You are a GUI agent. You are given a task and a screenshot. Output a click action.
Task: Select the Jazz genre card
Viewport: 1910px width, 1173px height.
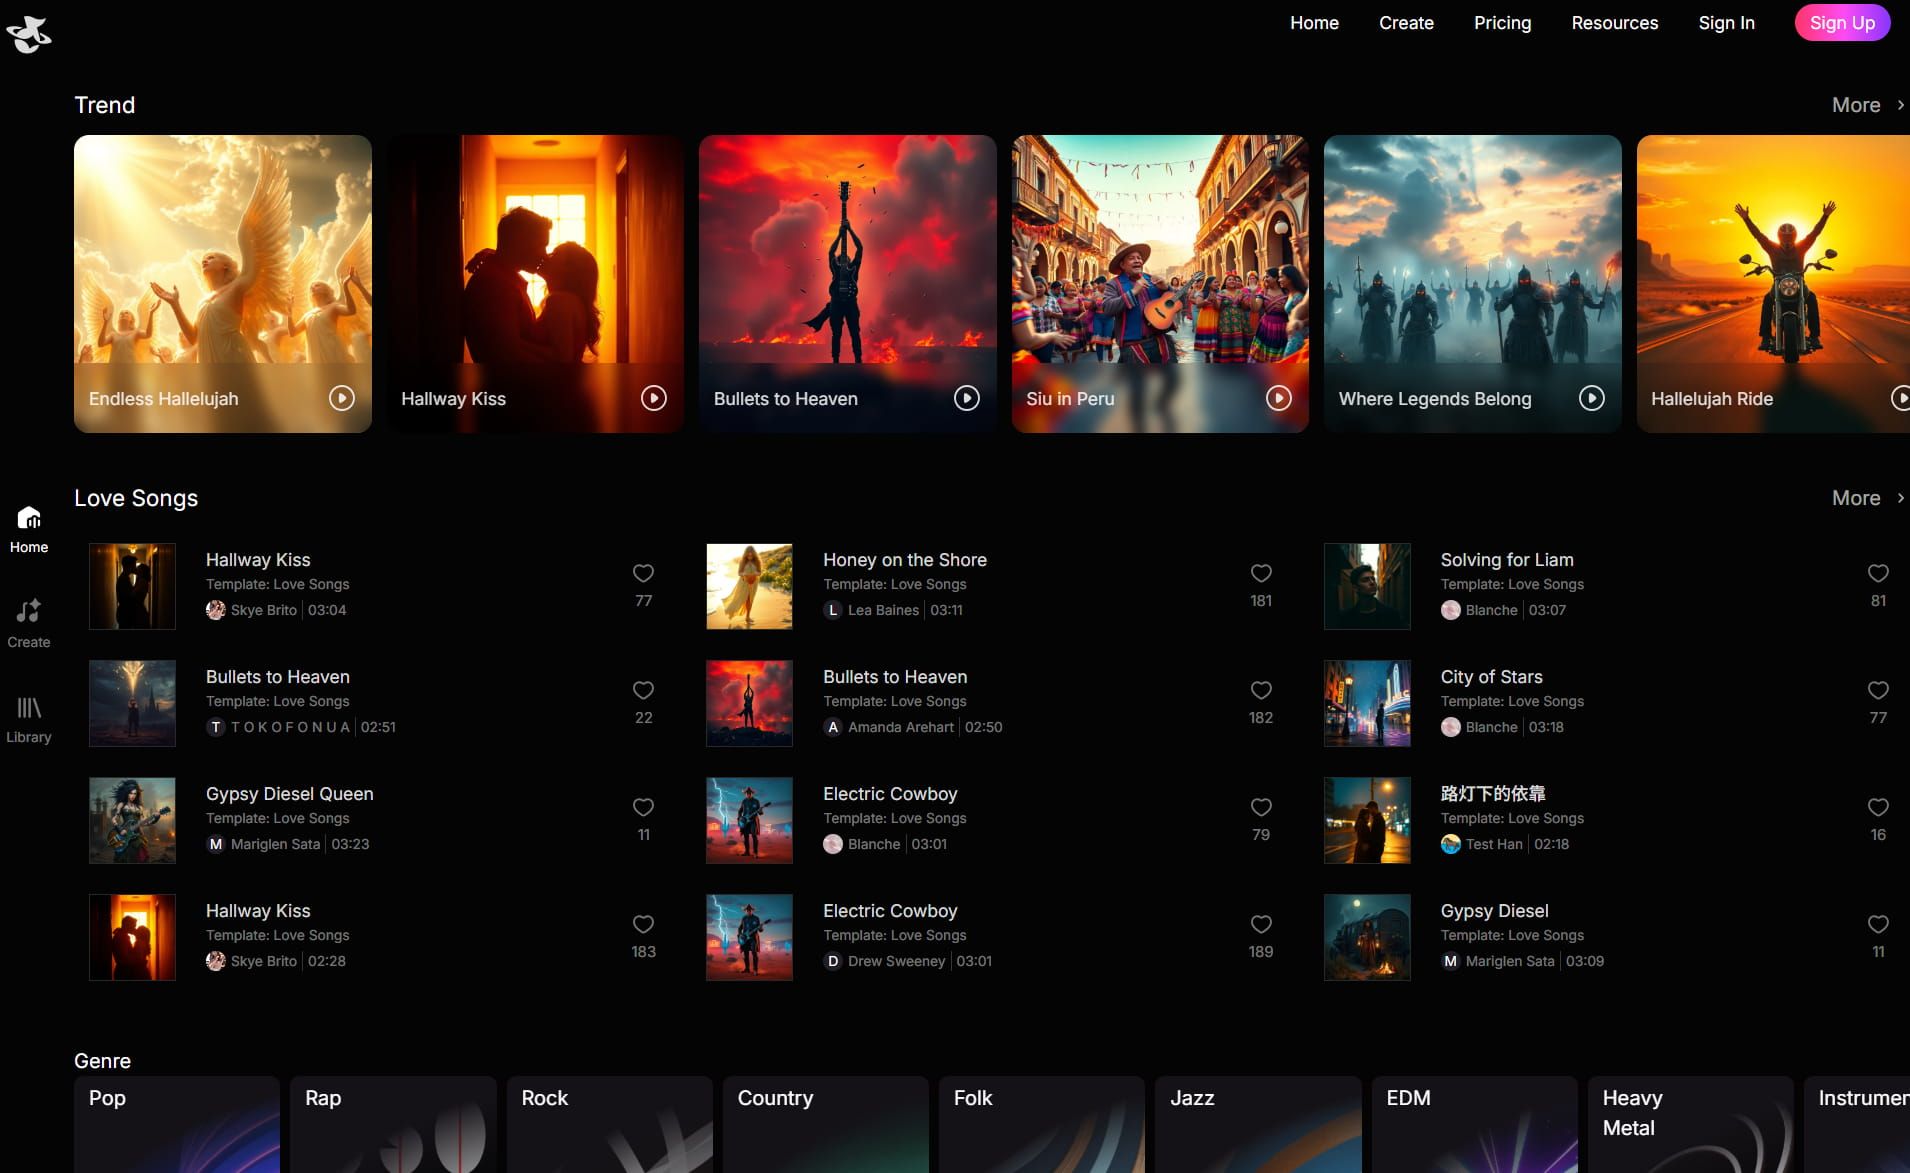1257,1123
